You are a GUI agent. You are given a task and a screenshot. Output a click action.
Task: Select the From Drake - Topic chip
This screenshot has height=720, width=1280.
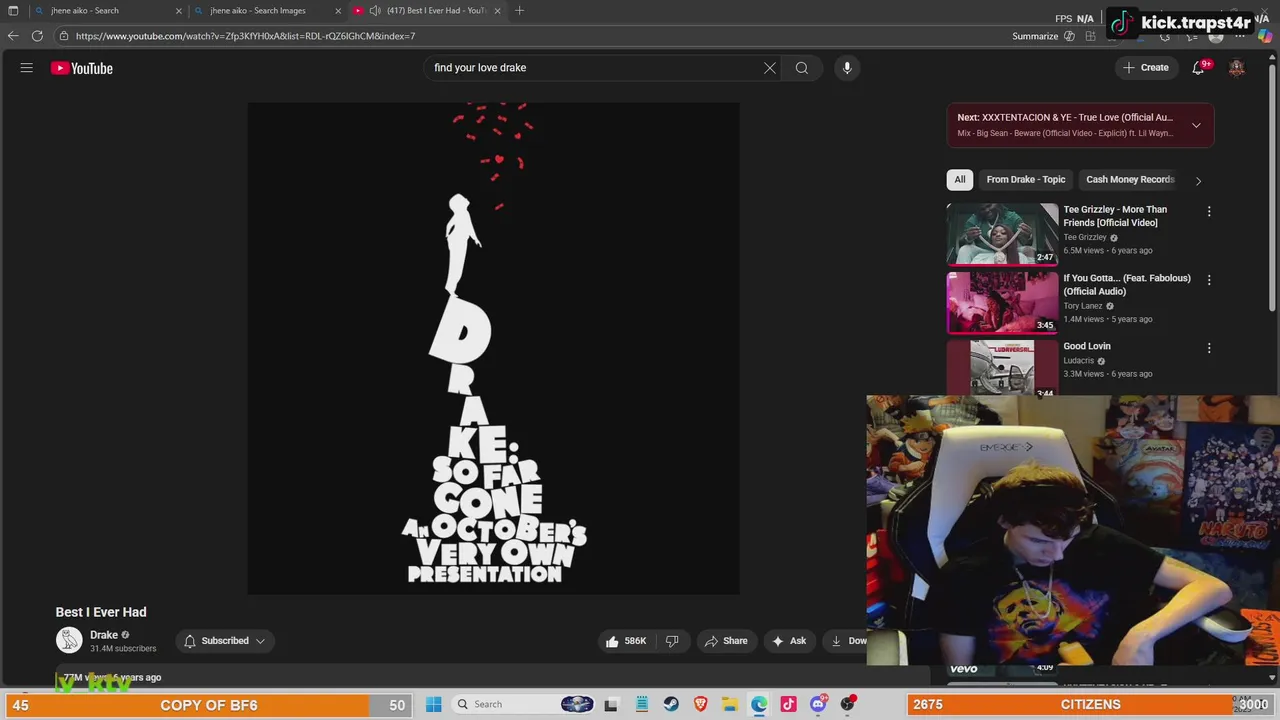pyautogui.click(x=1026, y=180)
